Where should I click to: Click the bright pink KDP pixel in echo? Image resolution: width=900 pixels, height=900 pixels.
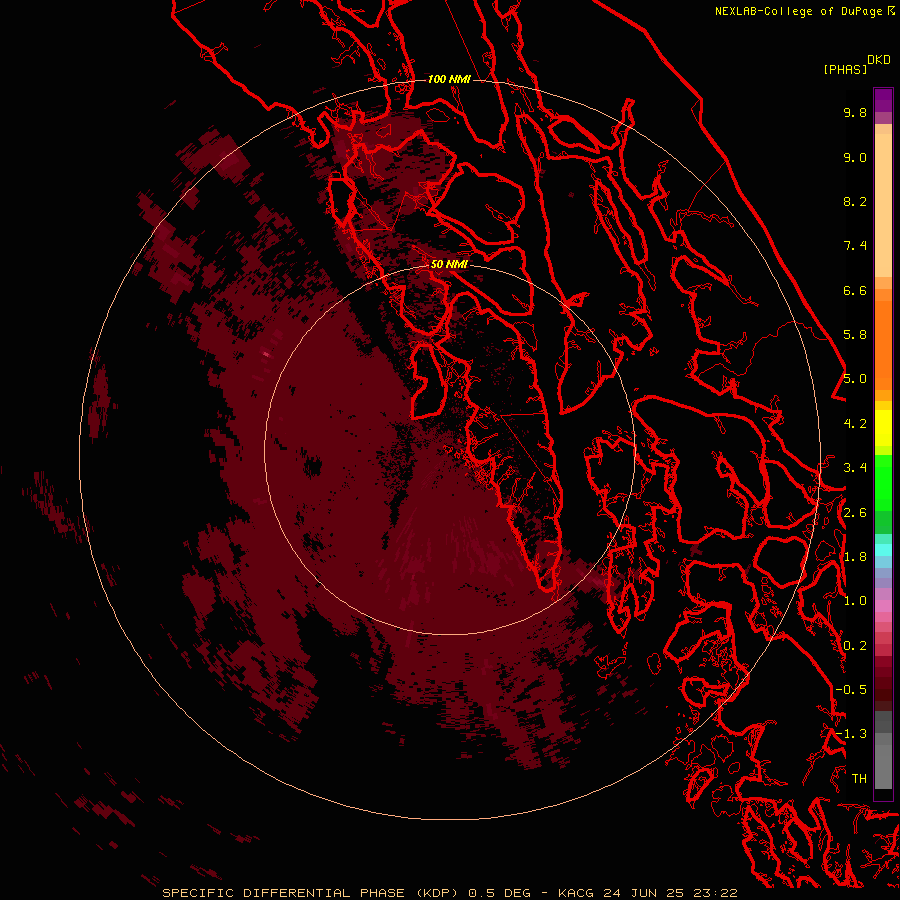click(266, 354)
